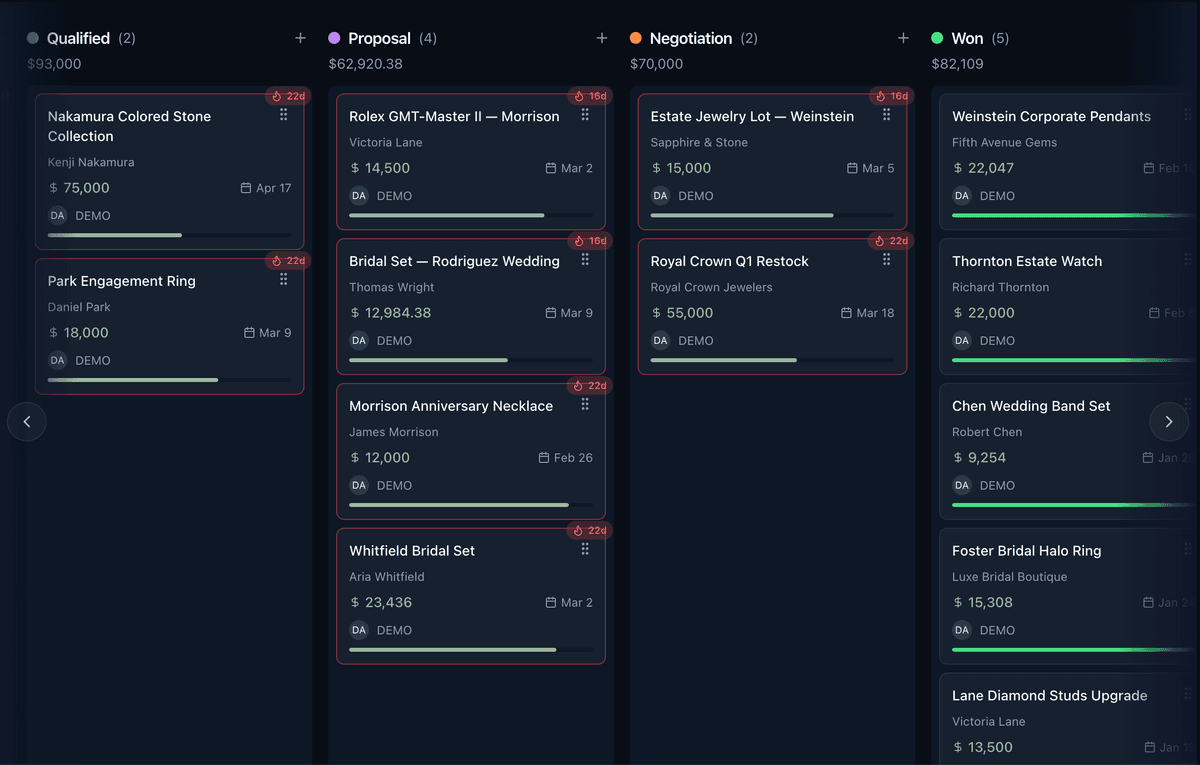Click the progress bar on Park Engagement Ring

click(170, 380)
